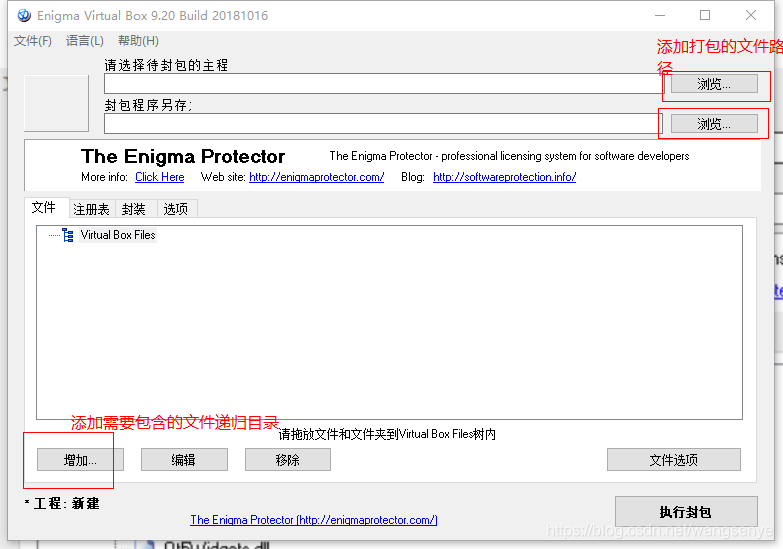Switch to the 文件 tab
The height and width of the screenshot is (549, 783).
coord(44,207)
